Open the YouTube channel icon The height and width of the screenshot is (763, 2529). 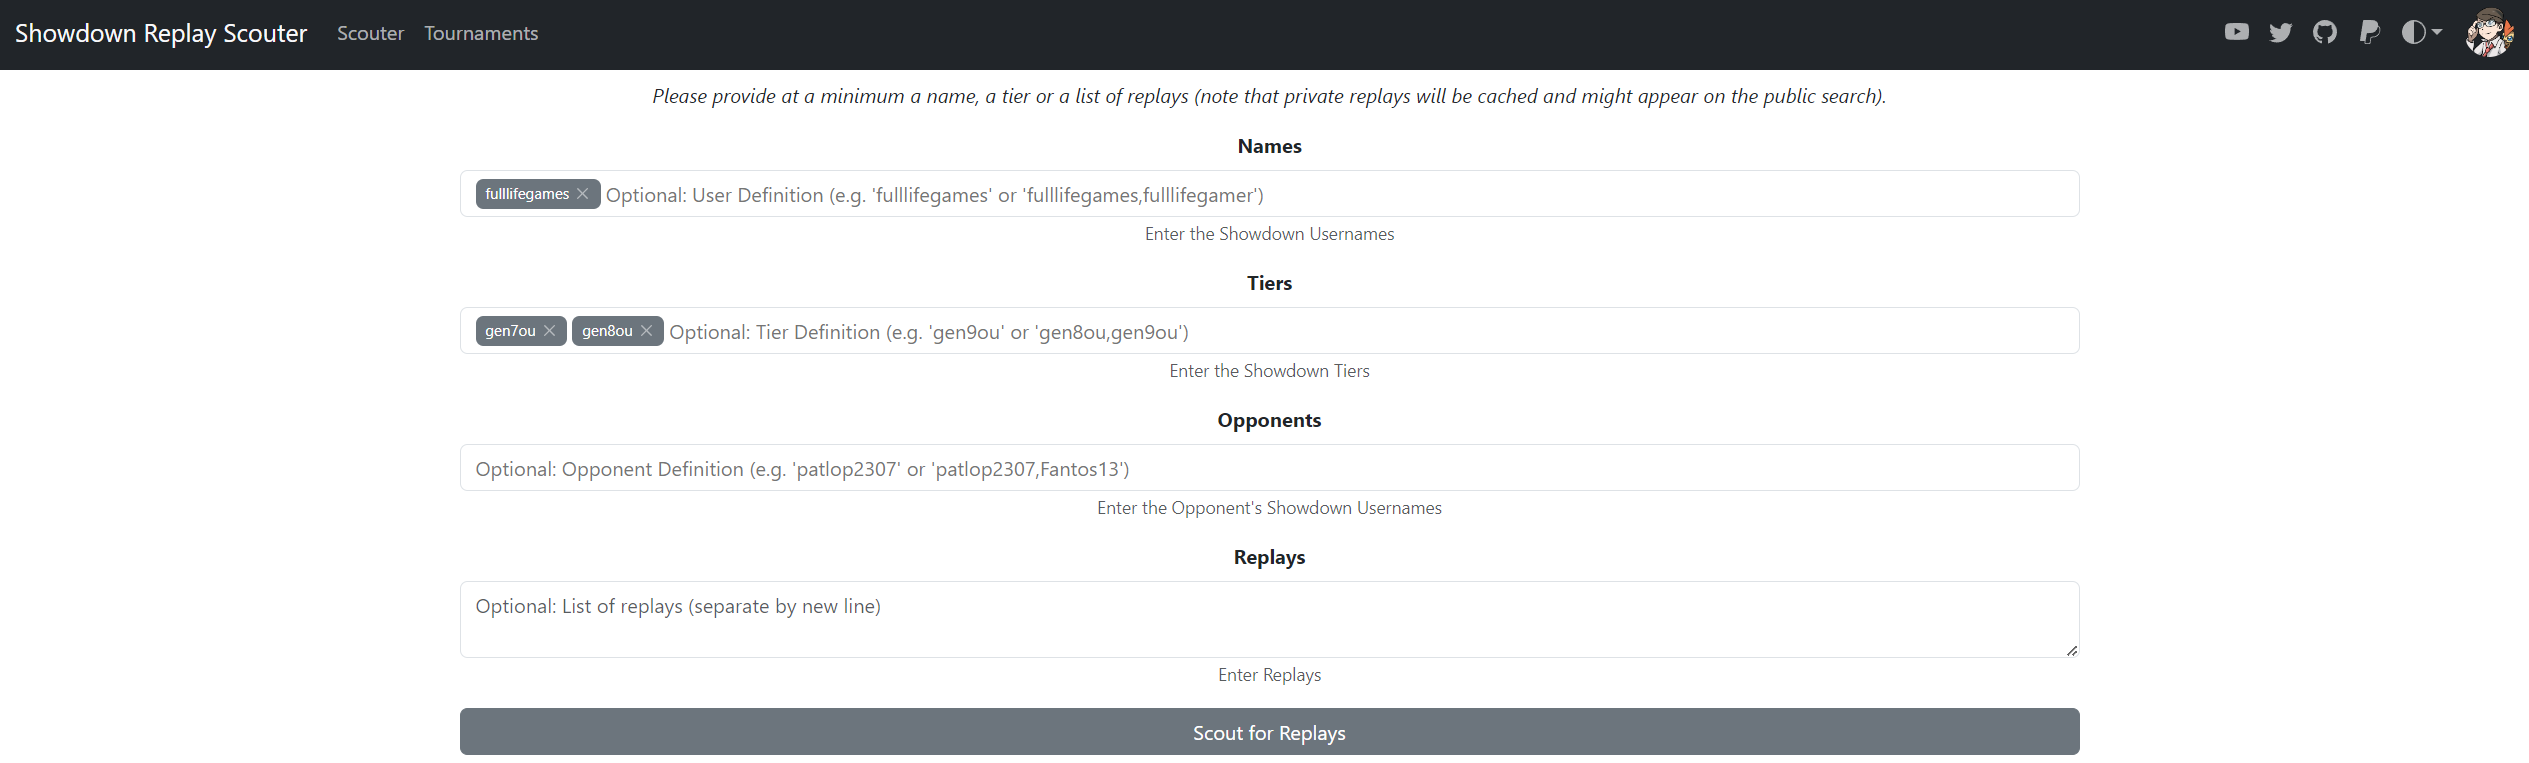pos(2236,33)
